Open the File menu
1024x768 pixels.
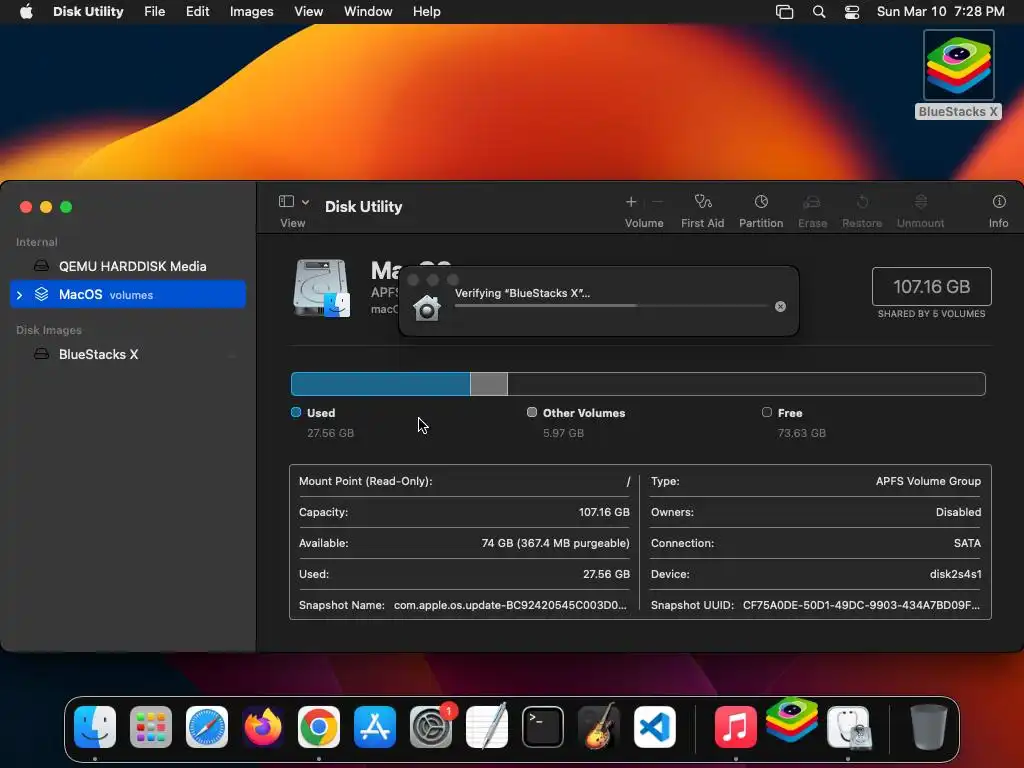(155, 12)
